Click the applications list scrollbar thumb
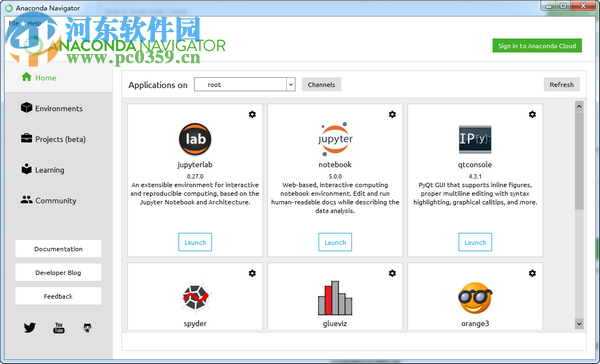The width and height of the screenshot is (600, 364). click(579, 161)
